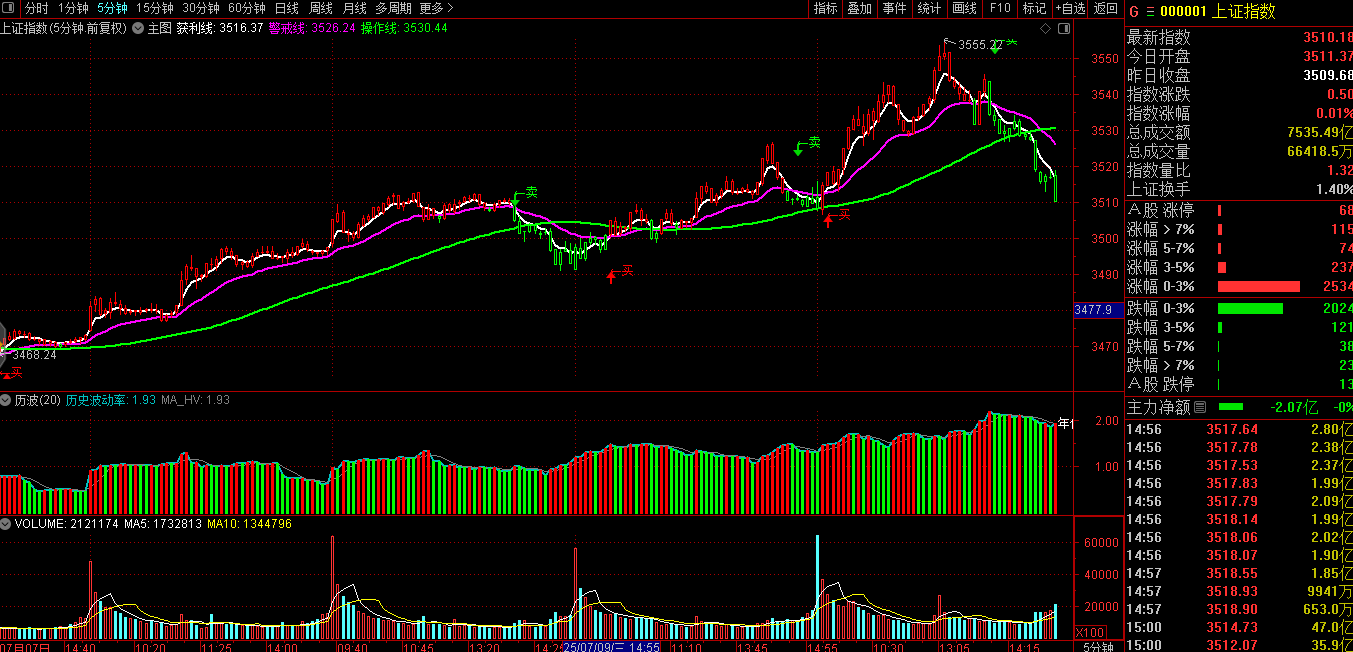Expand the VOLUME indicator dropdown arrow
The height and width of the screenshot is (652, 1353).
click(6, 523)
